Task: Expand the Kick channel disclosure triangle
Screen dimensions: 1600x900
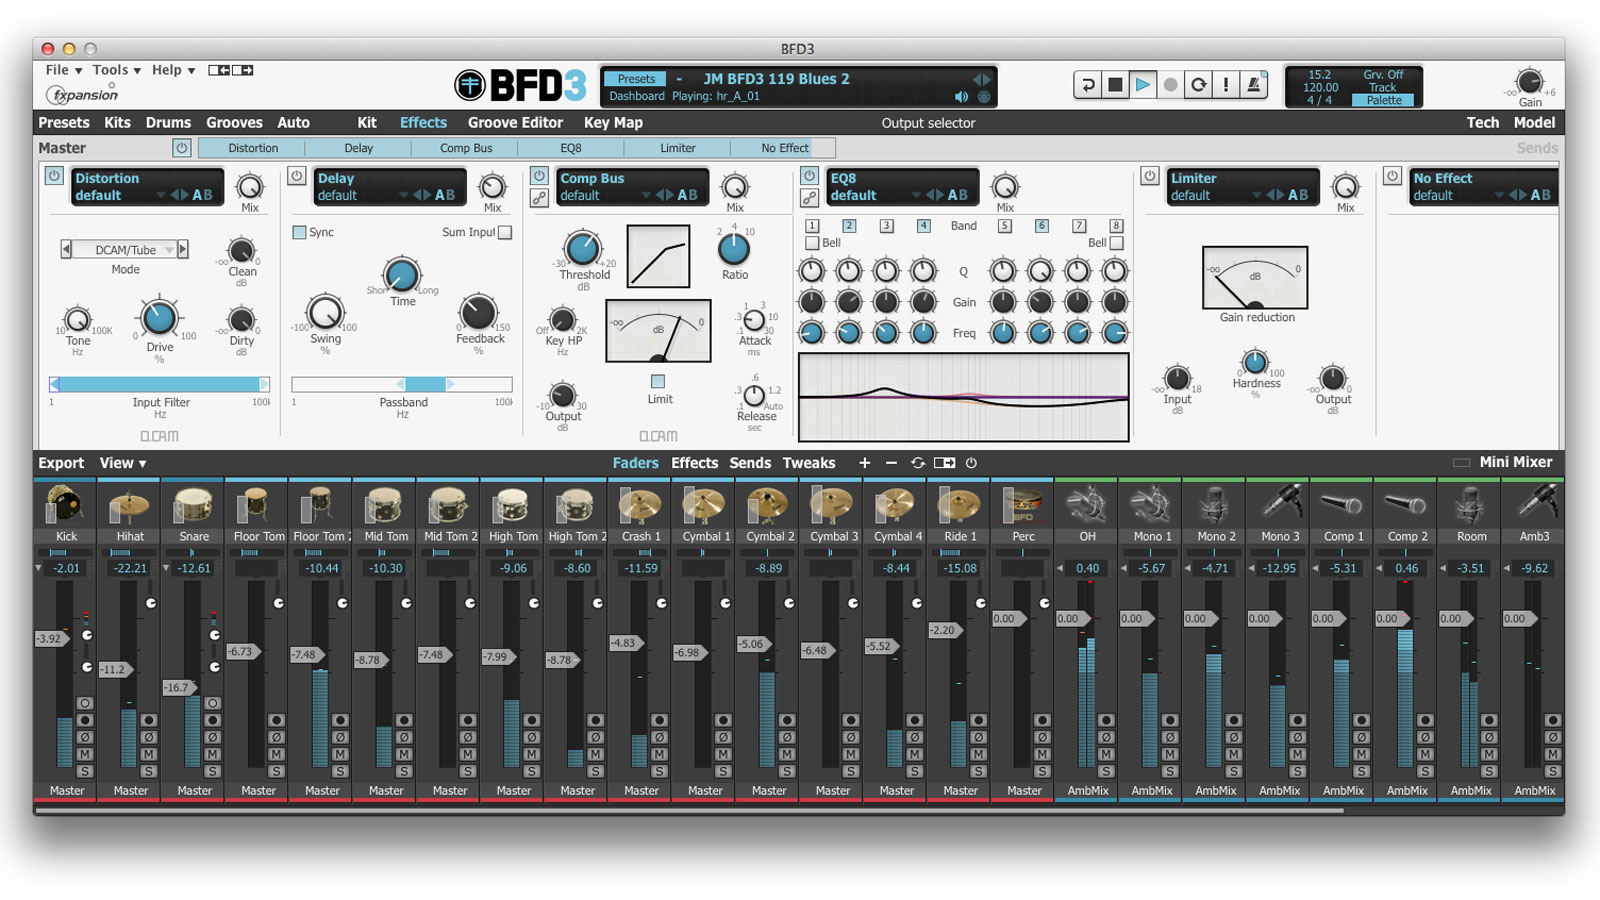Action: pyautogui.click(x=39, y=568)
